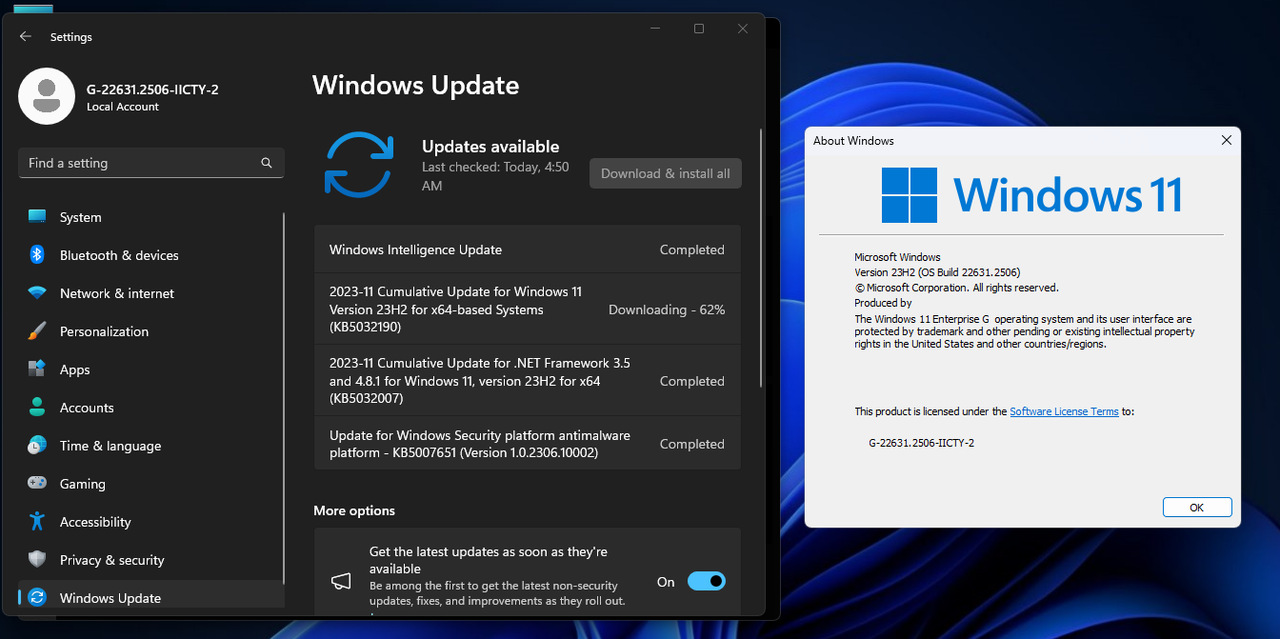Image resolution: width=1280 pixels, height=639 pixels.
Task: Click the Time & language globe icon
Action: [x=37, y=445]
